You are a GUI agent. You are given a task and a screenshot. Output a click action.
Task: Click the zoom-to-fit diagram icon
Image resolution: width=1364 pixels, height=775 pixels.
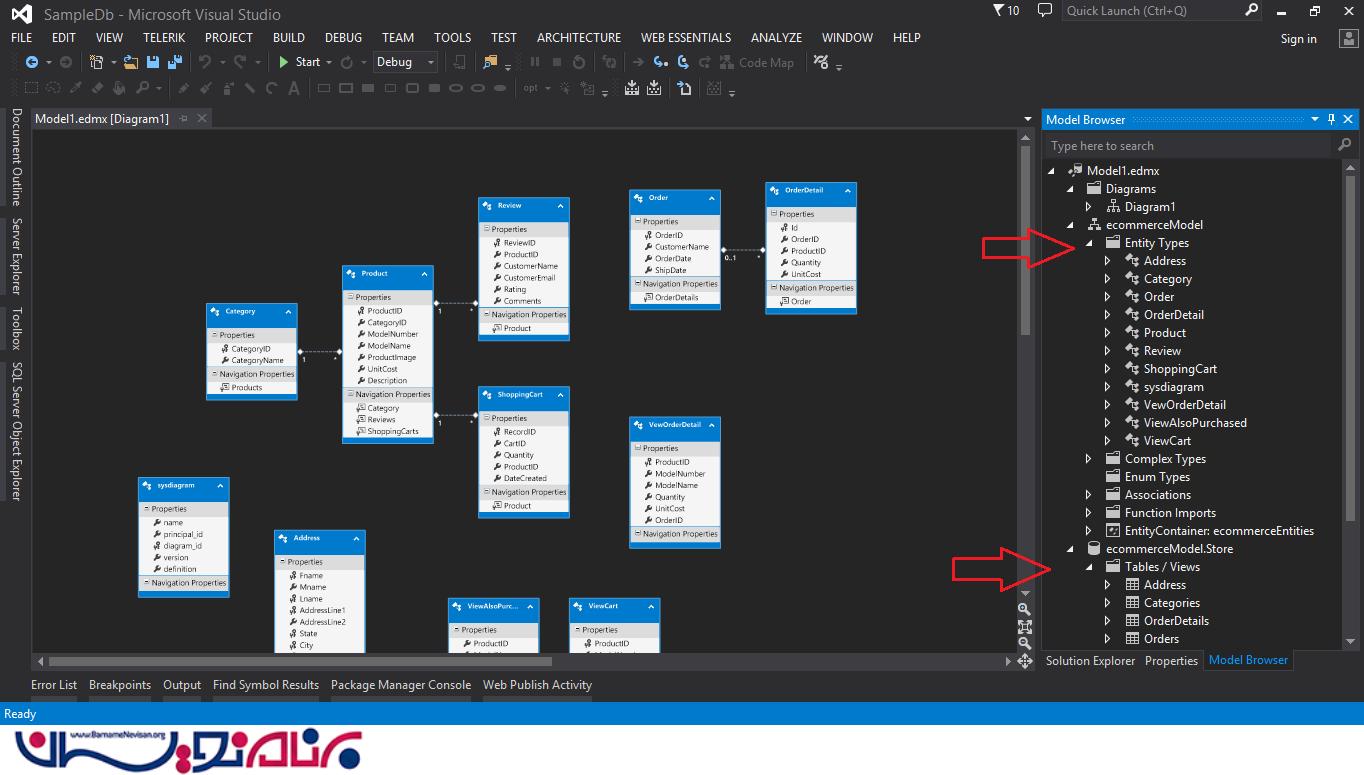coord(1024,627)
